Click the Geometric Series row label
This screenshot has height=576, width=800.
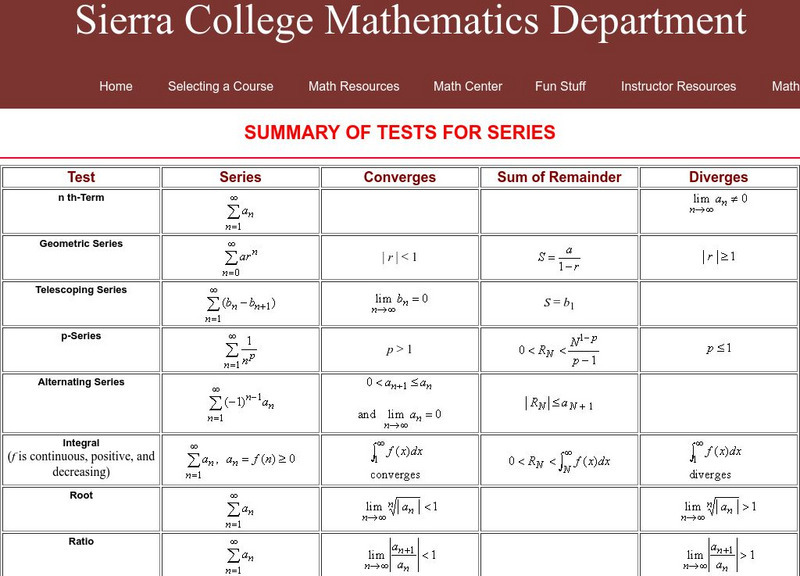tap(81, 243)
